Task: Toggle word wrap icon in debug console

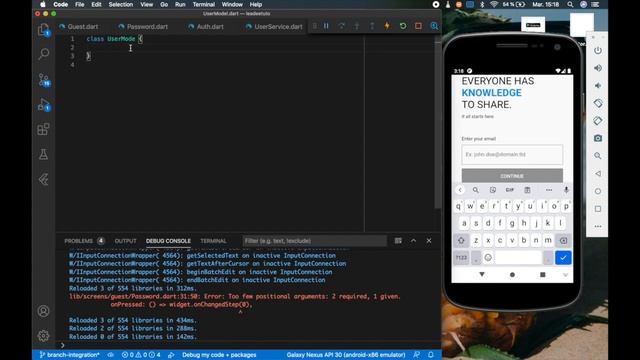Action: pos(398,241)
